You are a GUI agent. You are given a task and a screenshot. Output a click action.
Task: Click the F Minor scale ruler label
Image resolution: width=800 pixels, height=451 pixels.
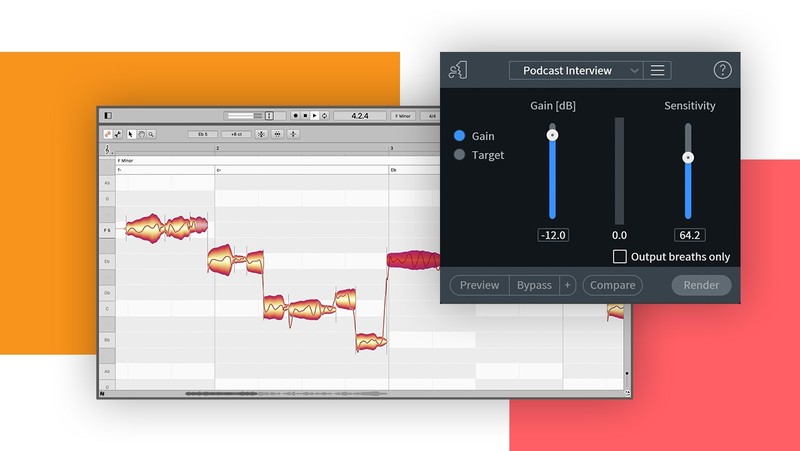[x=126, y=160]
